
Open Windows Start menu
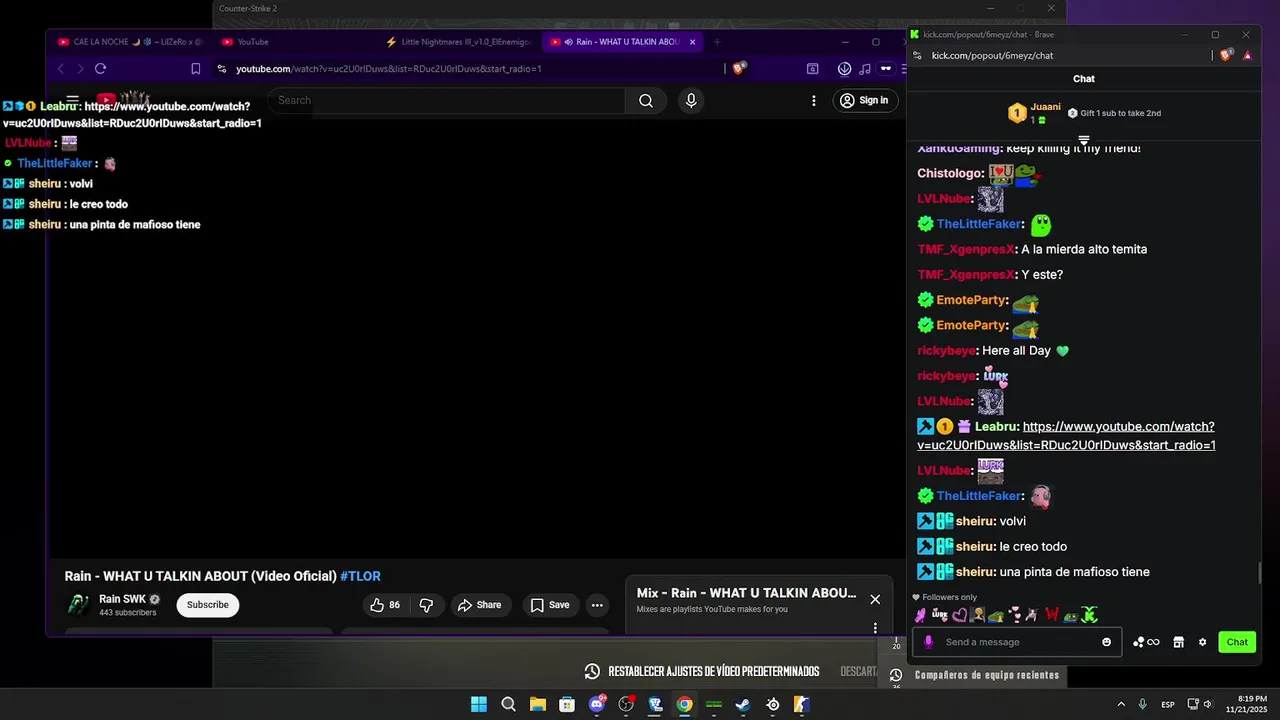click(479, 704)
